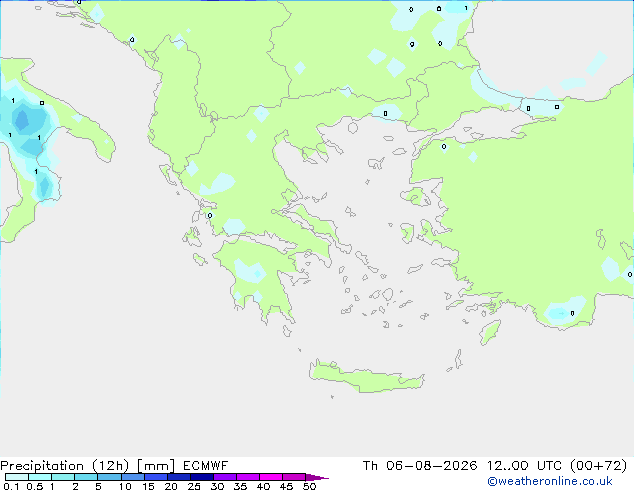Click the date "Th 06-08-2026"

click(x=420, y=466)
